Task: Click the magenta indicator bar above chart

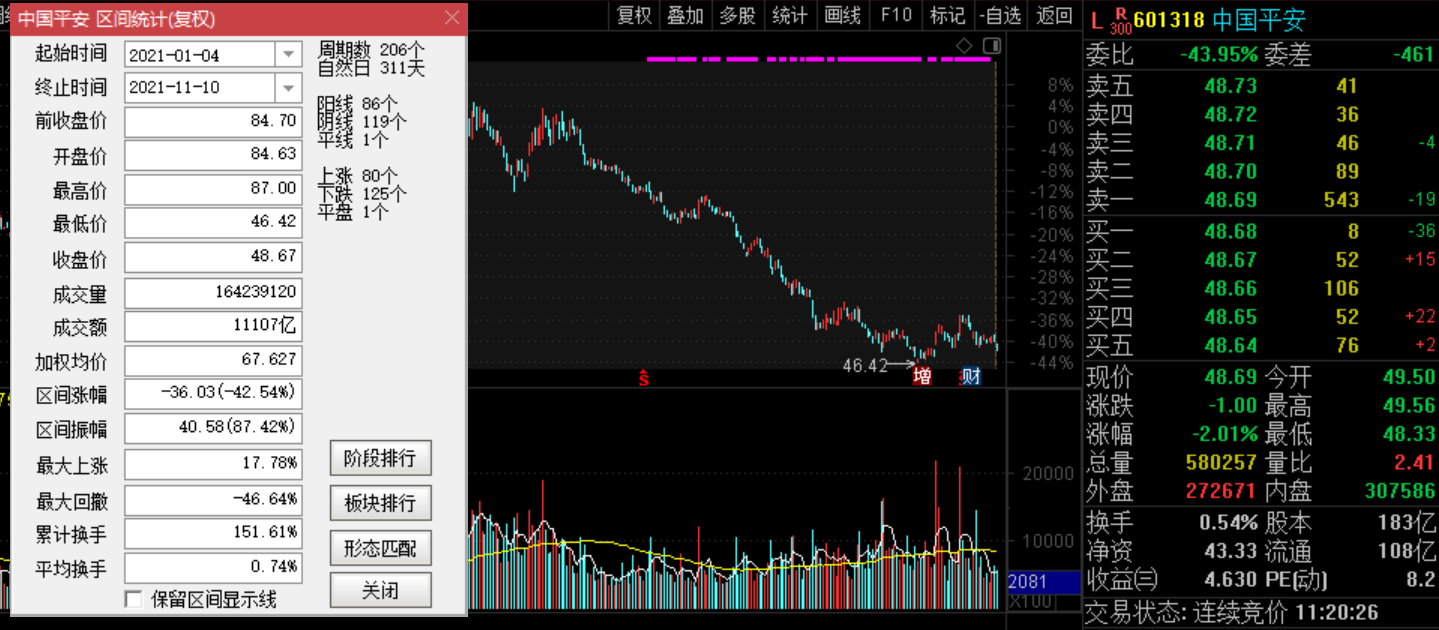Action: (x=818, y=59)
